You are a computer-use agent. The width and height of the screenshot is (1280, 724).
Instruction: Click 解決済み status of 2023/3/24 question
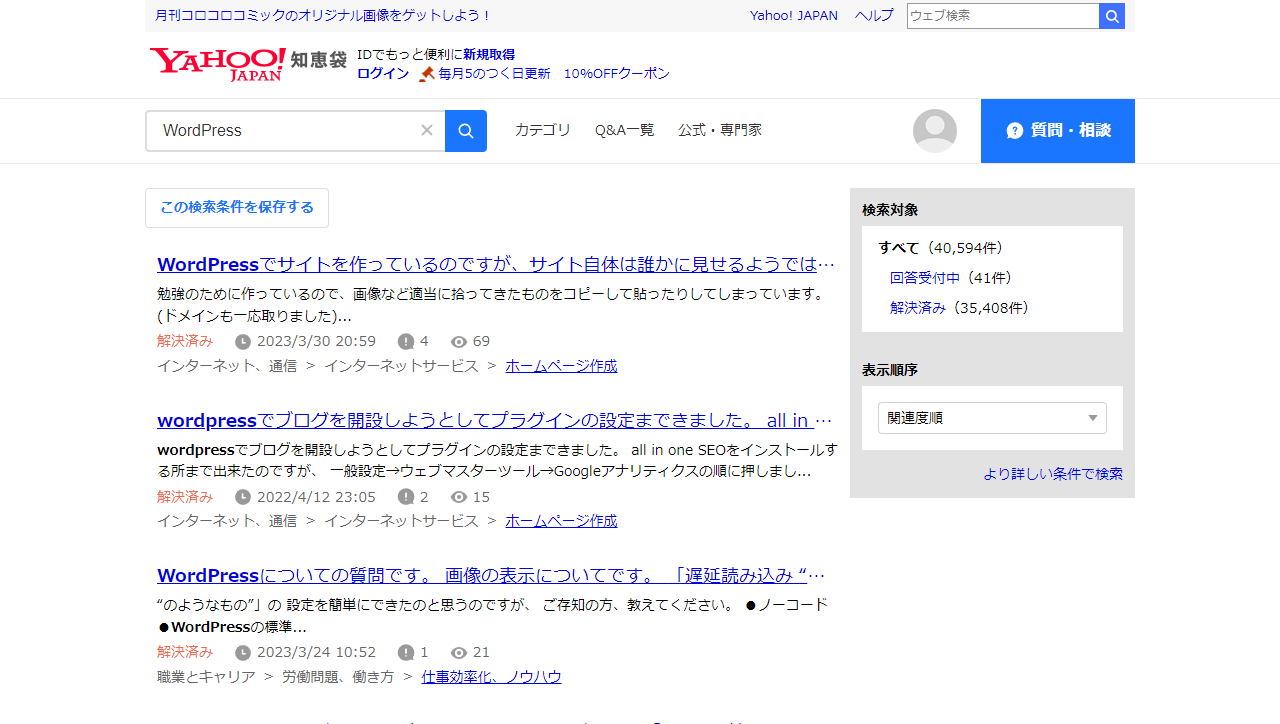coord(185,652)
